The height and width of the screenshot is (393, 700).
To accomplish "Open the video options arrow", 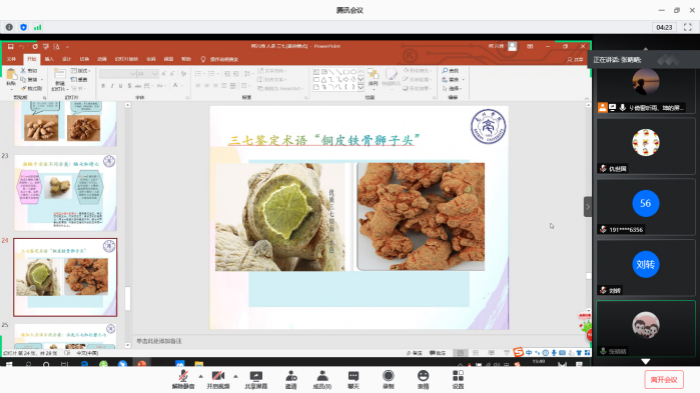I will (x=235, y=376).
